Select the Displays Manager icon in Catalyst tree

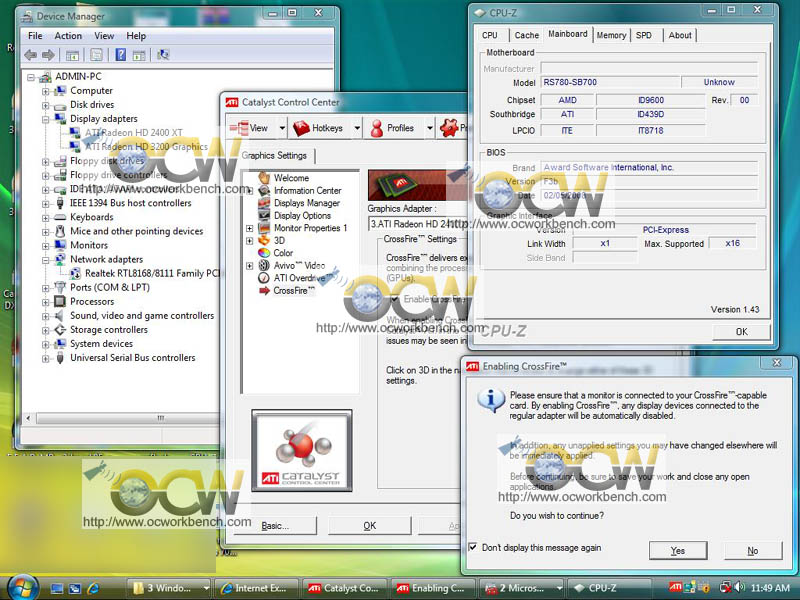[264, 203]
